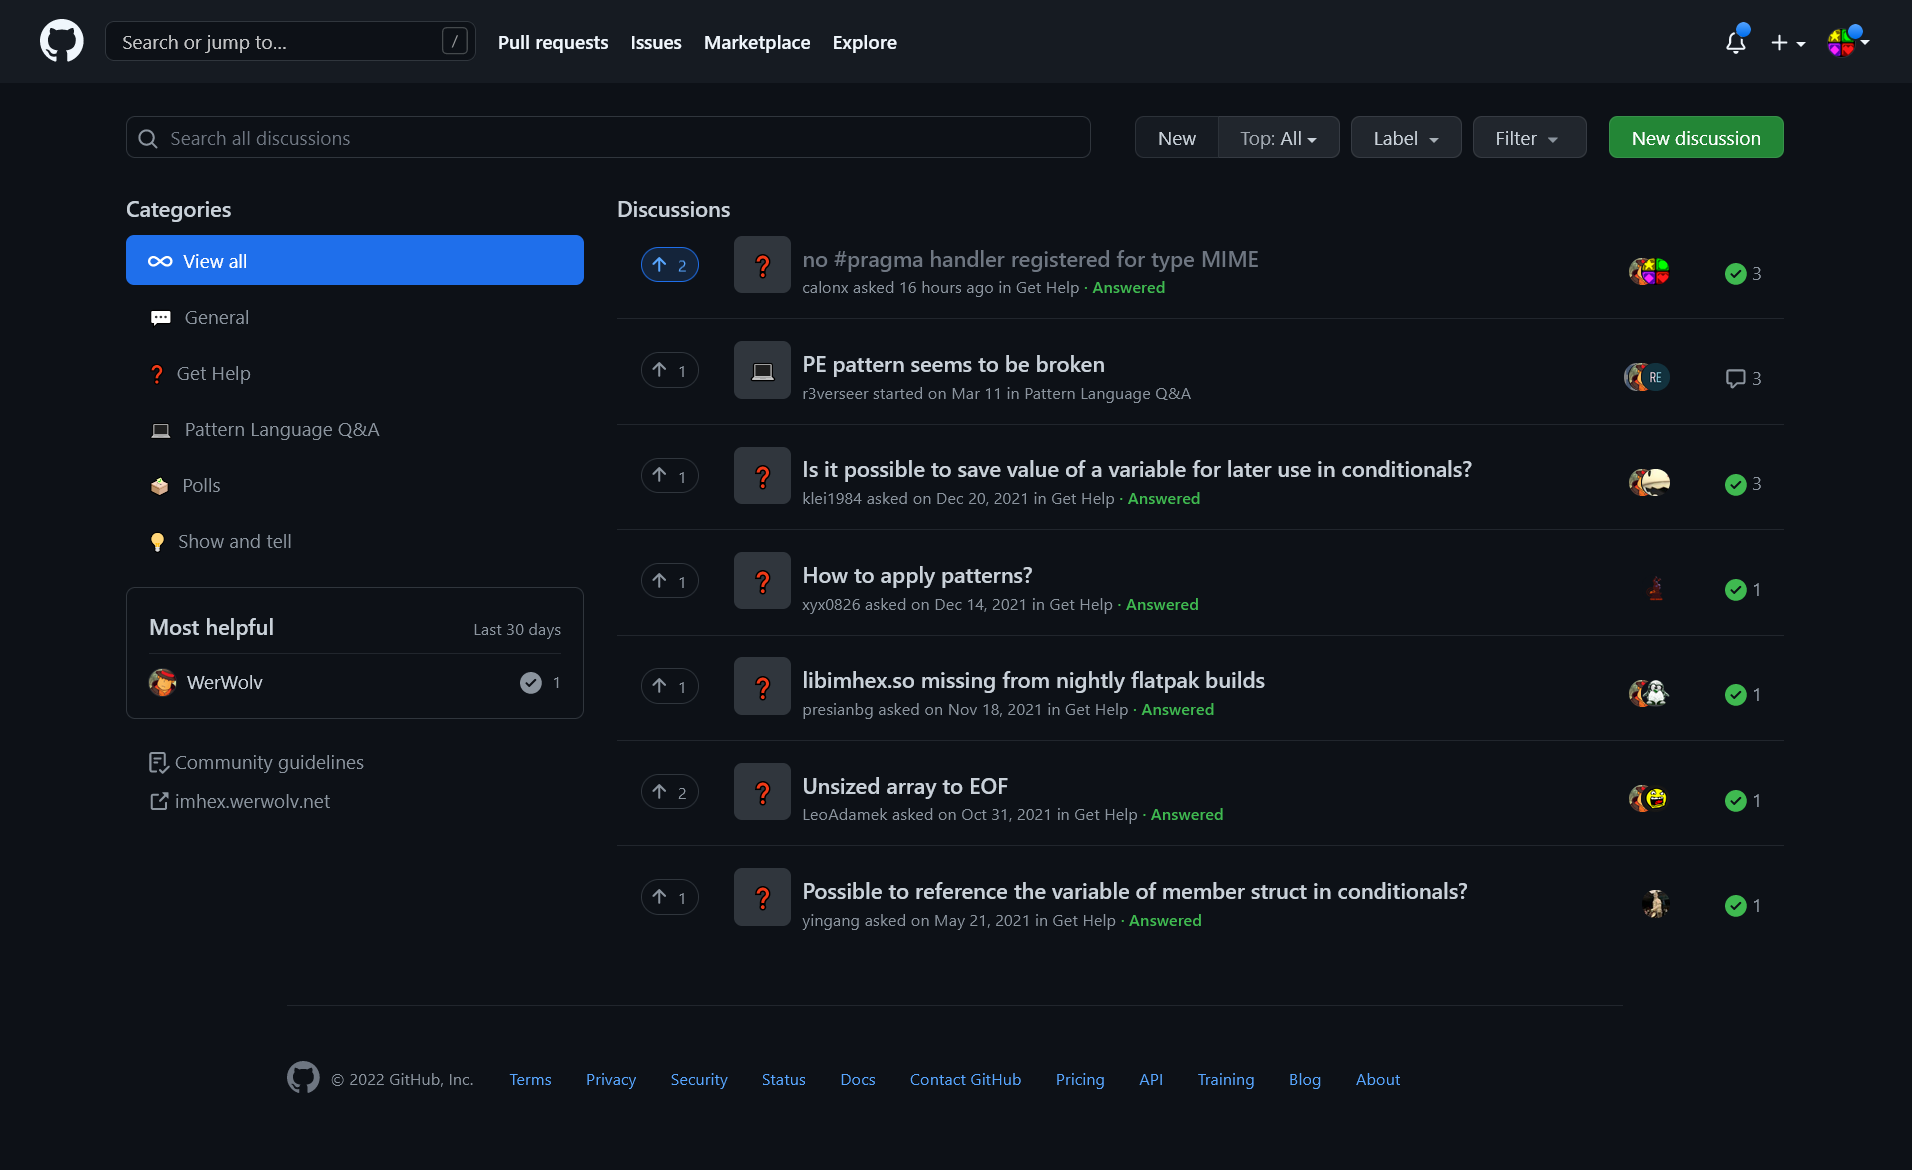Click the Search or jump to field

click(290, 42)
